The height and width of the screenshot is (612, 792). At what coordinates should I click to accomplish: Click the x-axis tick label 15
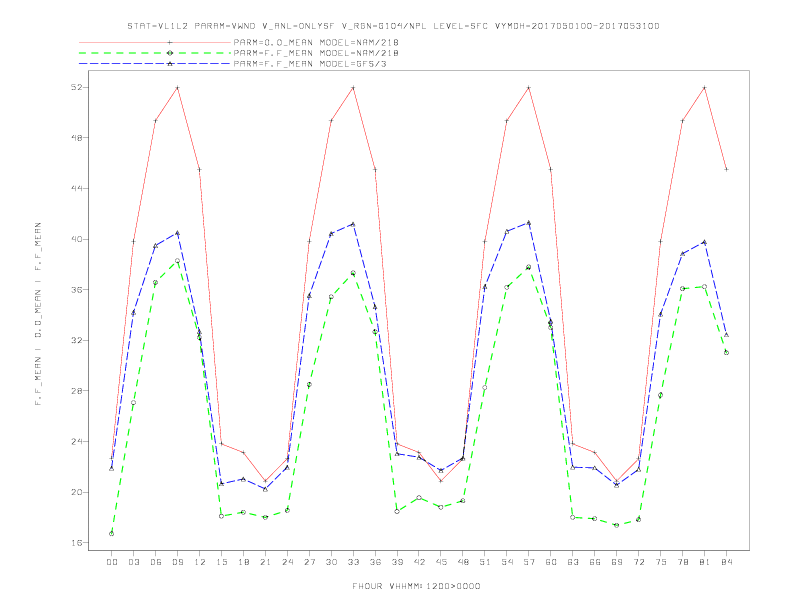pos(221,562)
